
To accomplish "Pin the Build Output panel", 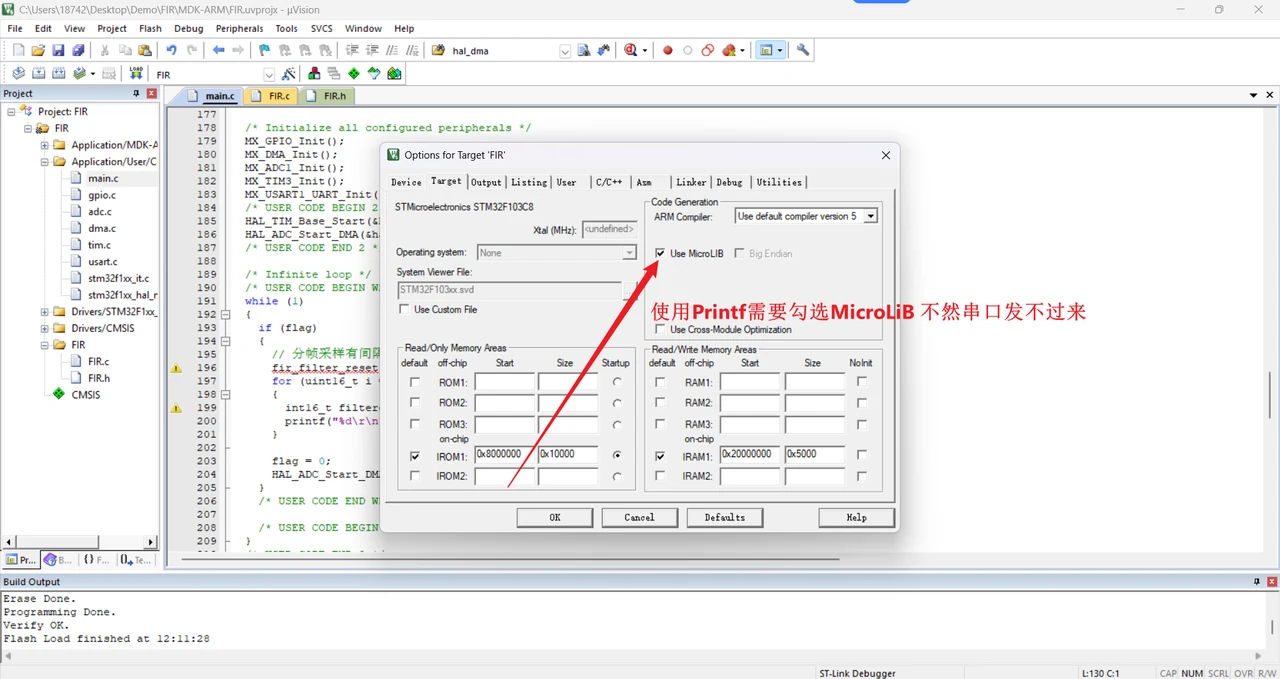I will click(1257, 581).
